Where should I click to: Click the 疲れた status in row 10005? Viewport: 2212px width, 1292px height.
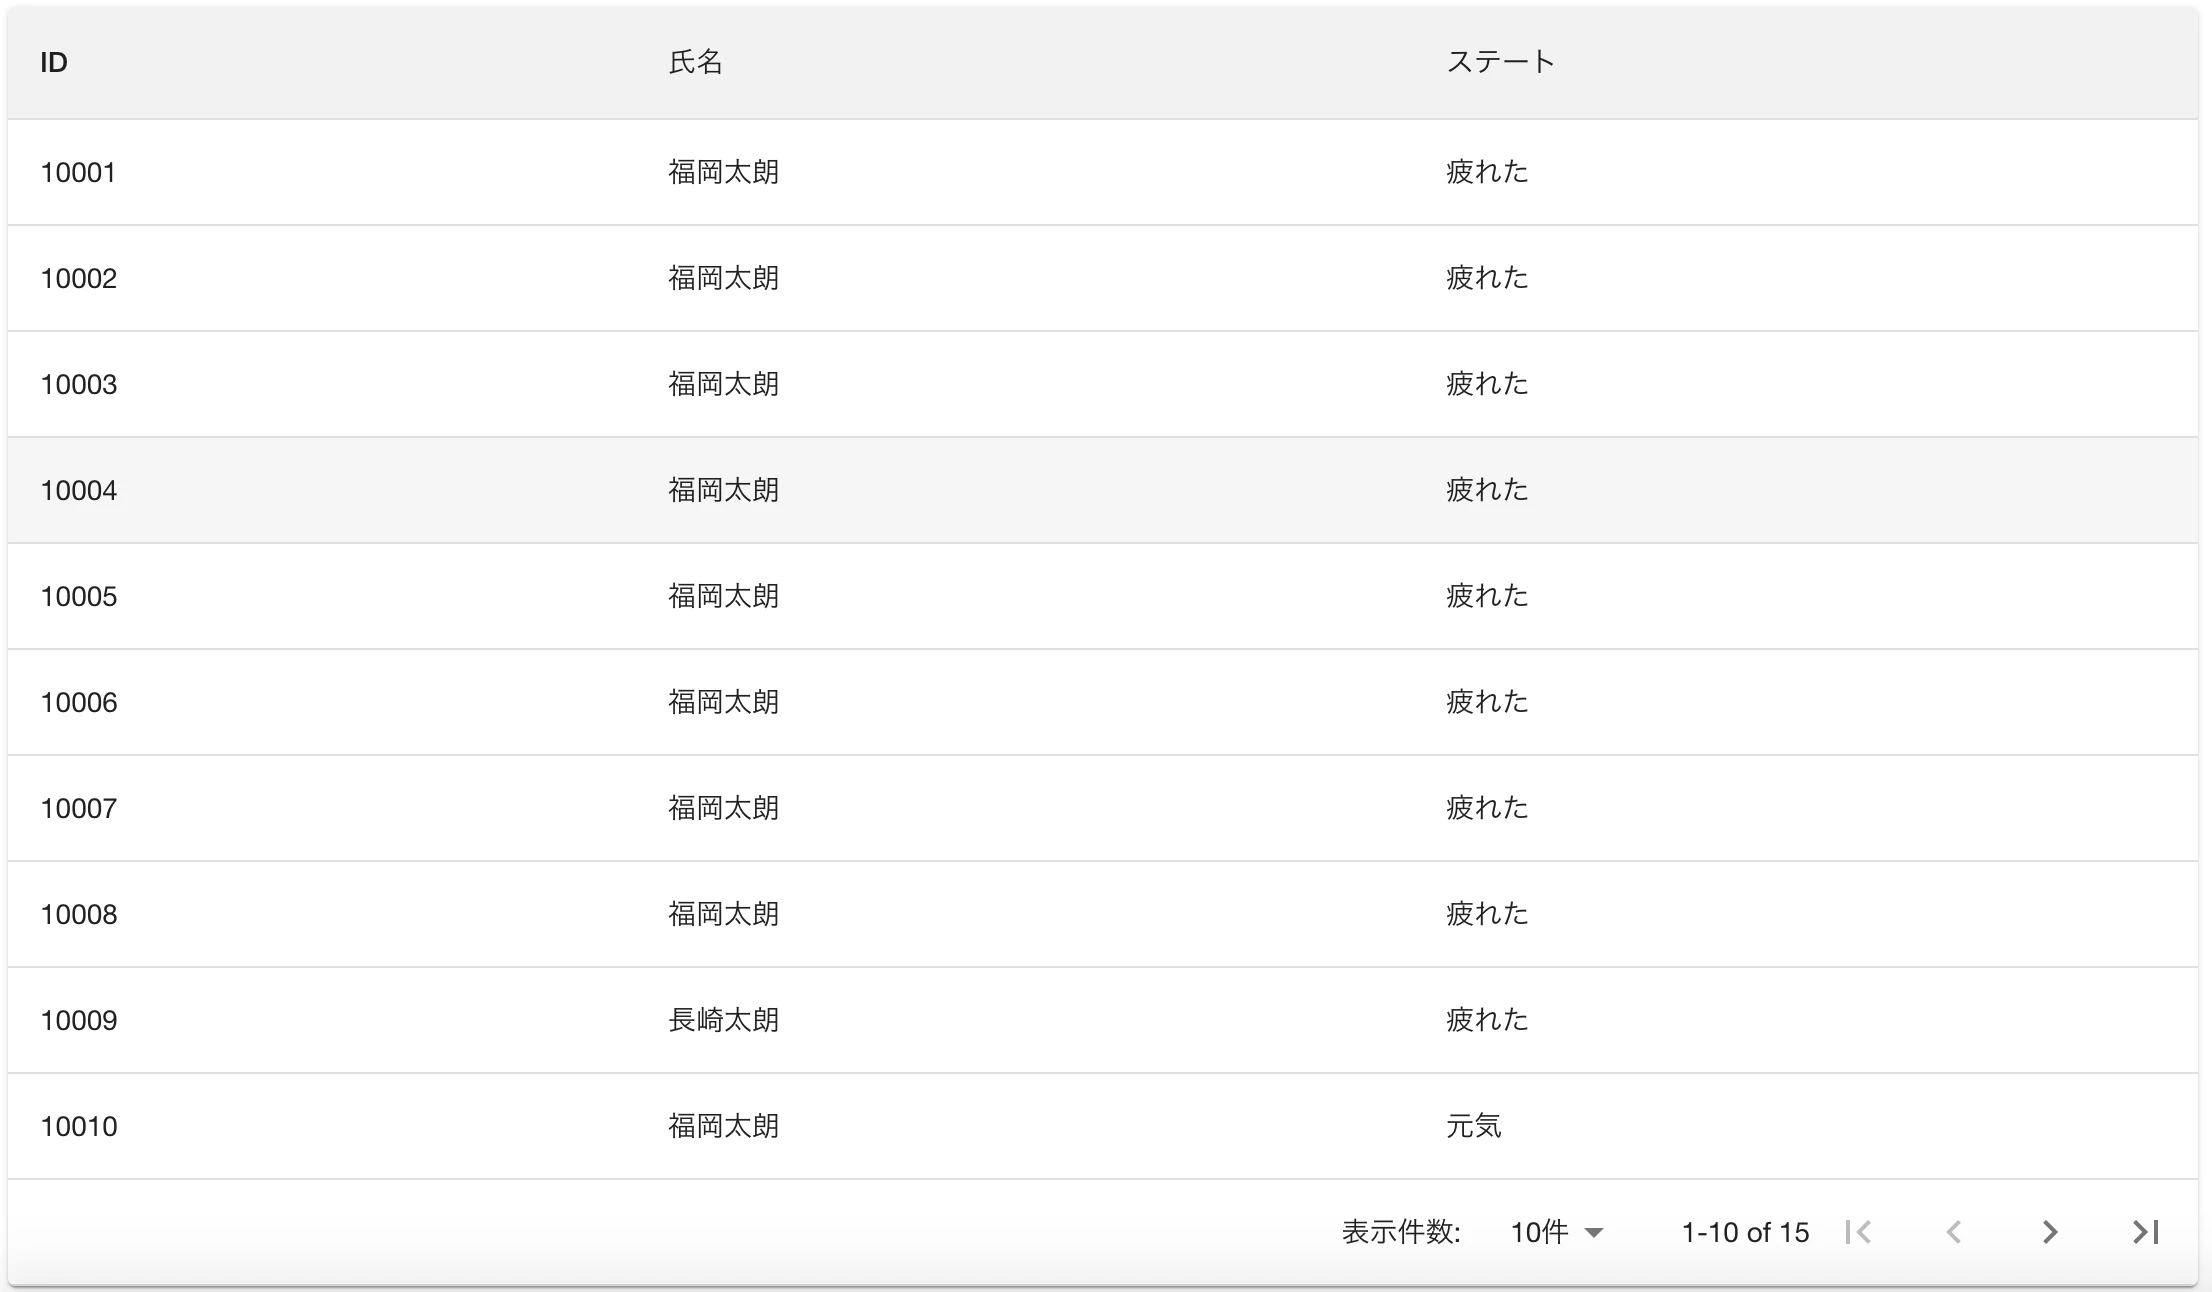pos(1486,596)
